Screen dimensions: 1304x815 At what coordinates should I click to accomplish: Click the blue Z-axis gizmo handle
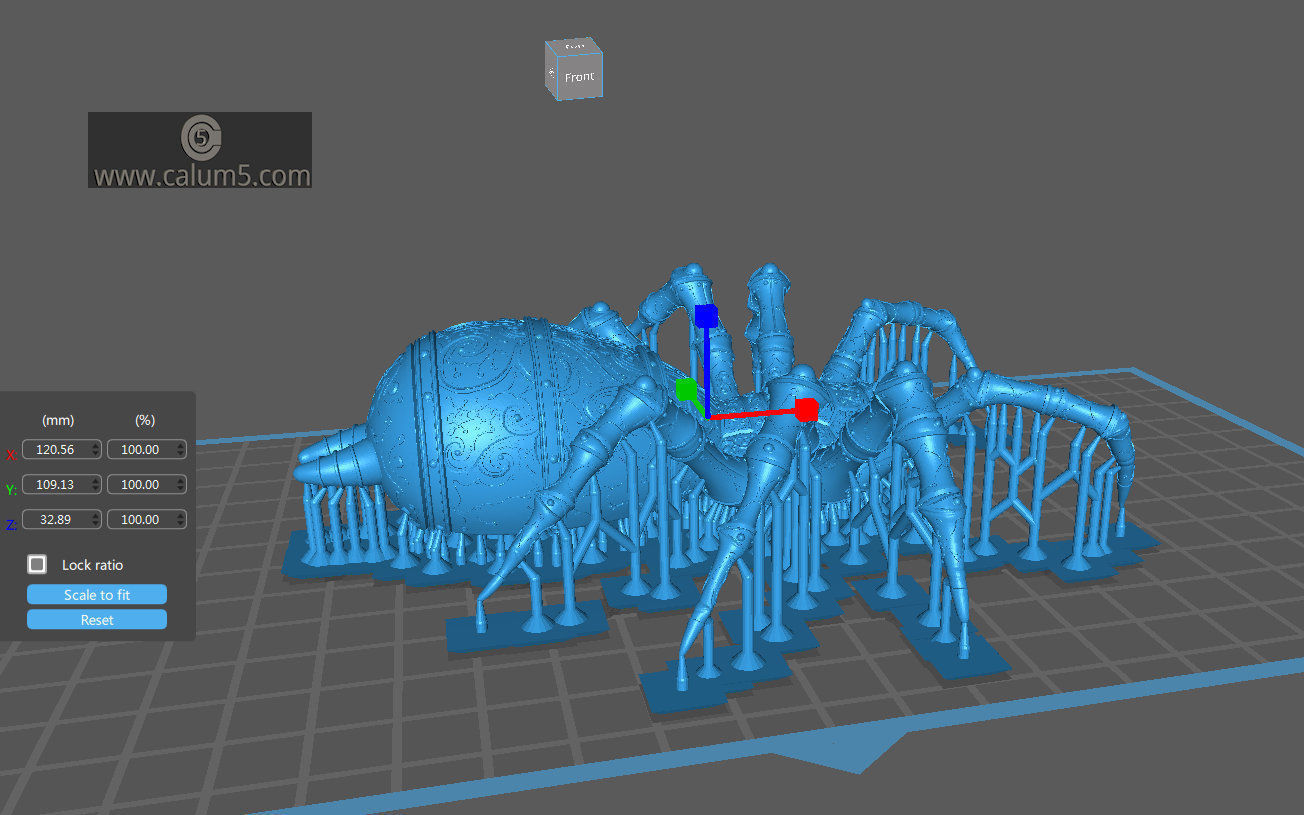706,316
